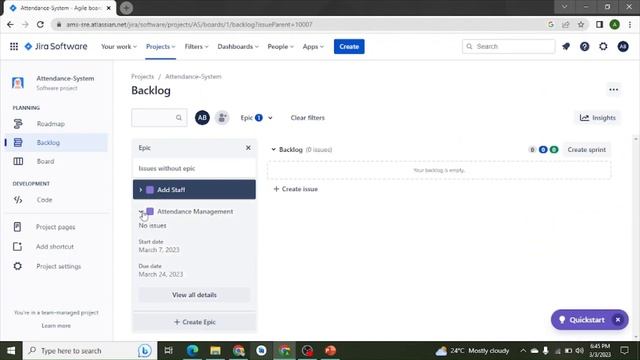Click the browser reload icon
The image size is (640, 360).
click(x=40, y=24)
